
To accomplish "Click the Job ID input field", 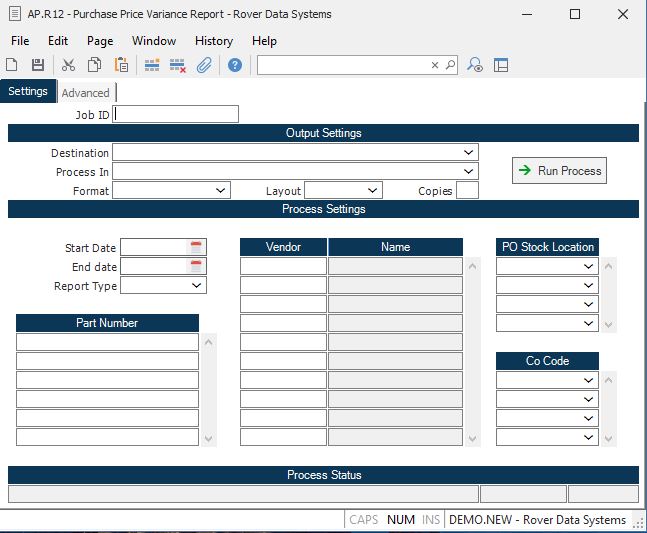I will tap(177, 115).
